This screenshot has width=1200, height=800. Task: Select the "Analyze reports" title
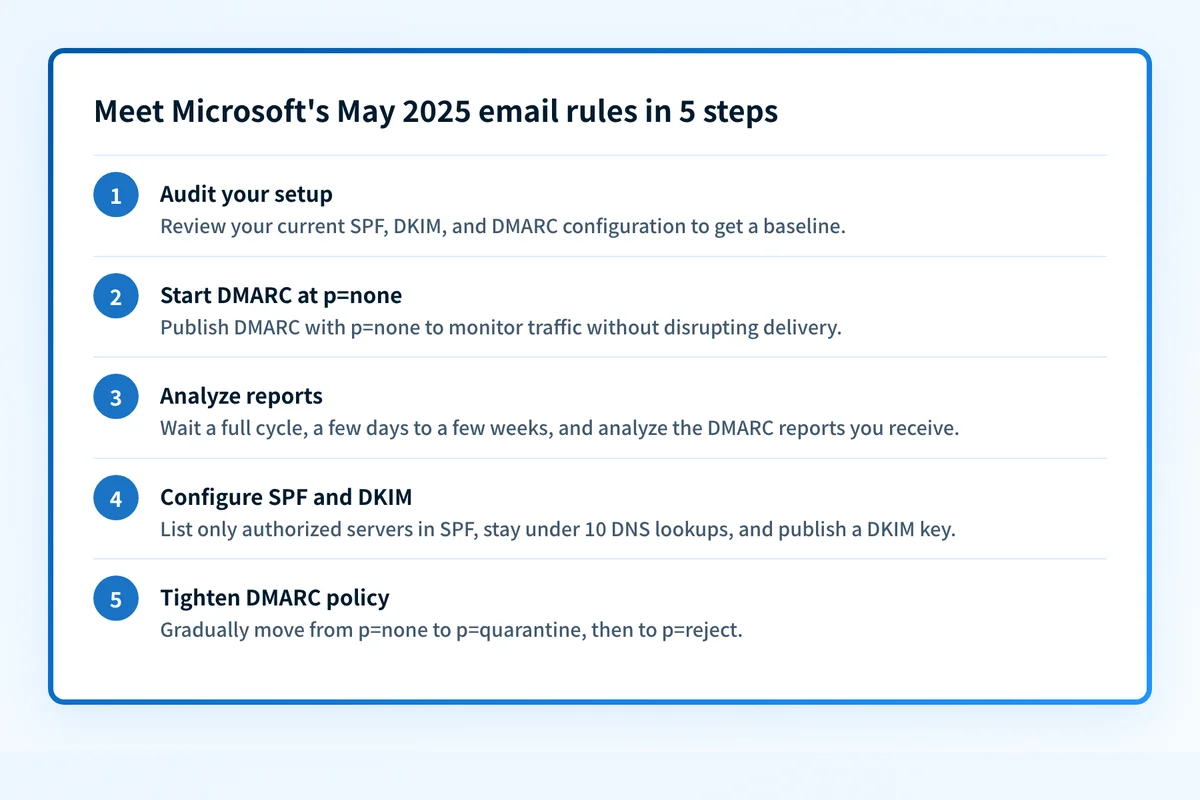coord(241,396)
